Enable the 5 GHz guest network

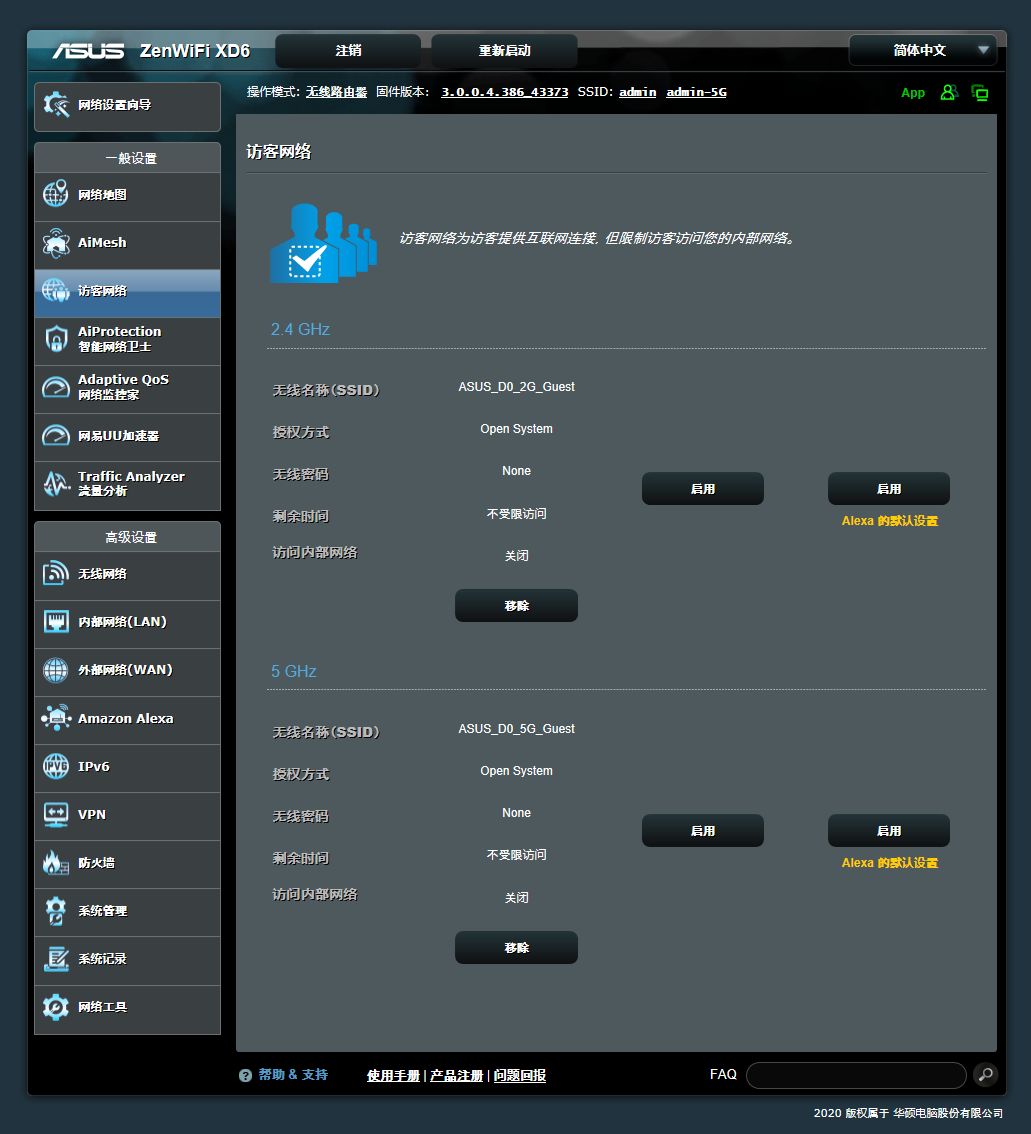tap(703, 831)
